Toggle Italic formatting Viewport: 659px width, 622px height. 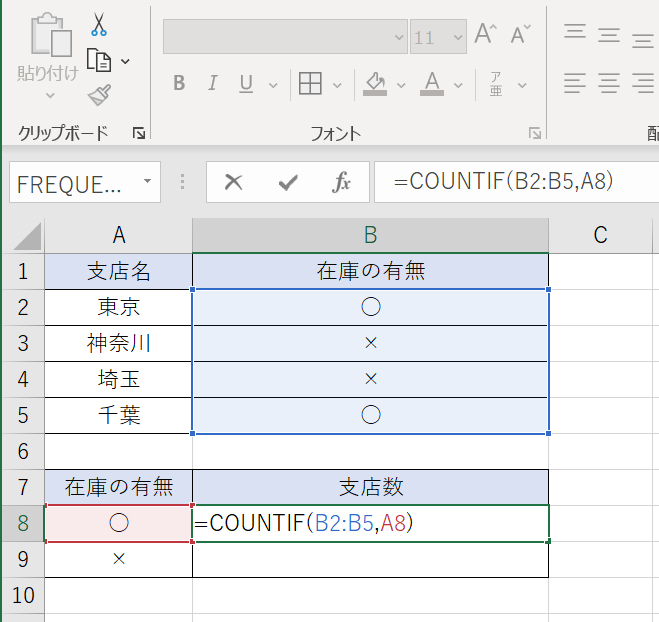pos(212,83)
